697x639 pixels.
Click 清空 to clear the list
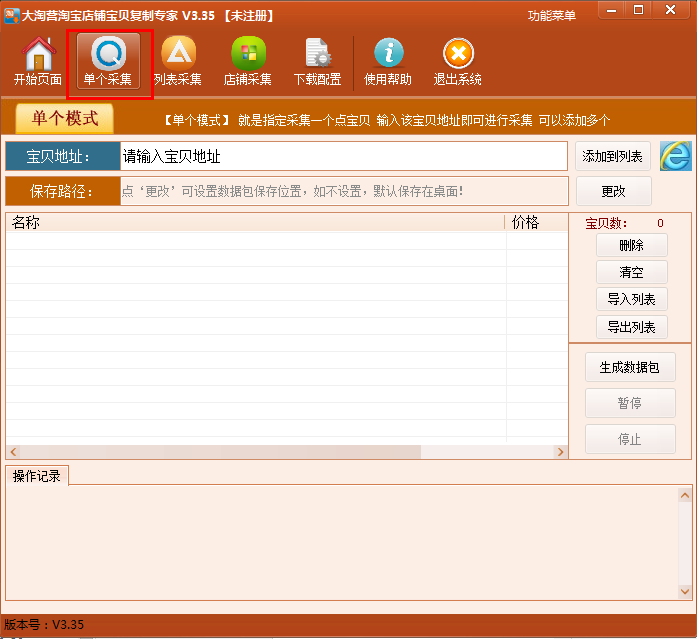[x=631, y=272]
